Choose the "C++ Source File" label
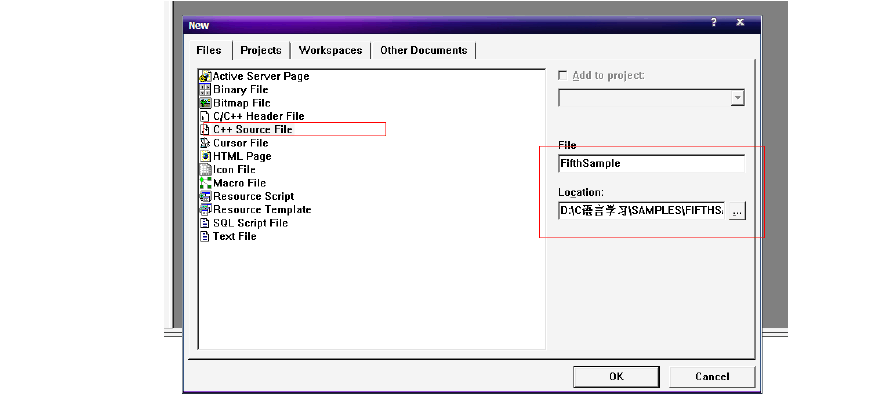 click(x=253, y=130)
